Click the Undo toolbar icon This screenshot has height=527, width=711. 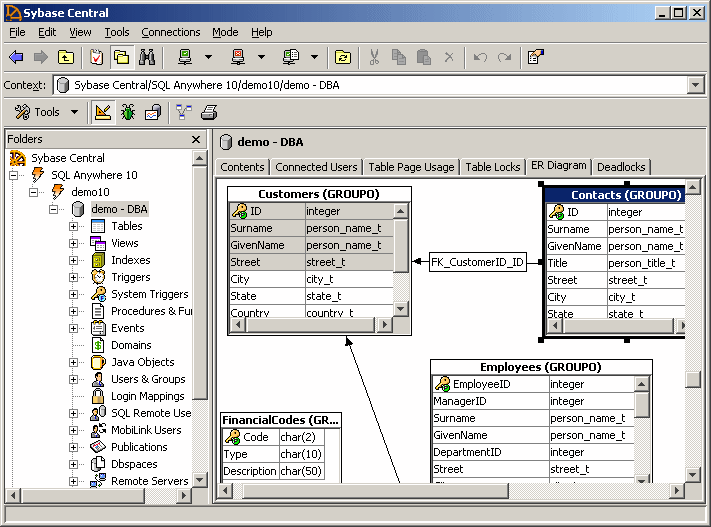480,57
